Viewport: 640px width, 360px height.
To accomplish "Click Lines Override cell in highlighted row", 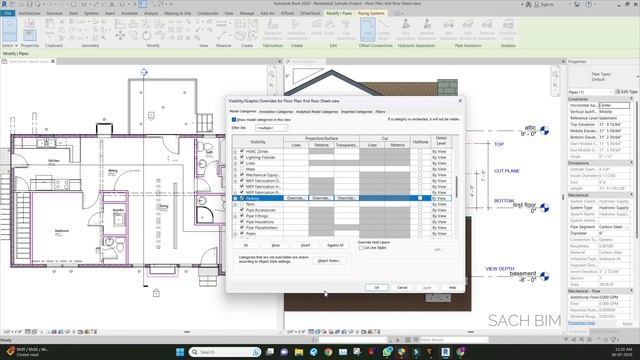I will 296,198.
